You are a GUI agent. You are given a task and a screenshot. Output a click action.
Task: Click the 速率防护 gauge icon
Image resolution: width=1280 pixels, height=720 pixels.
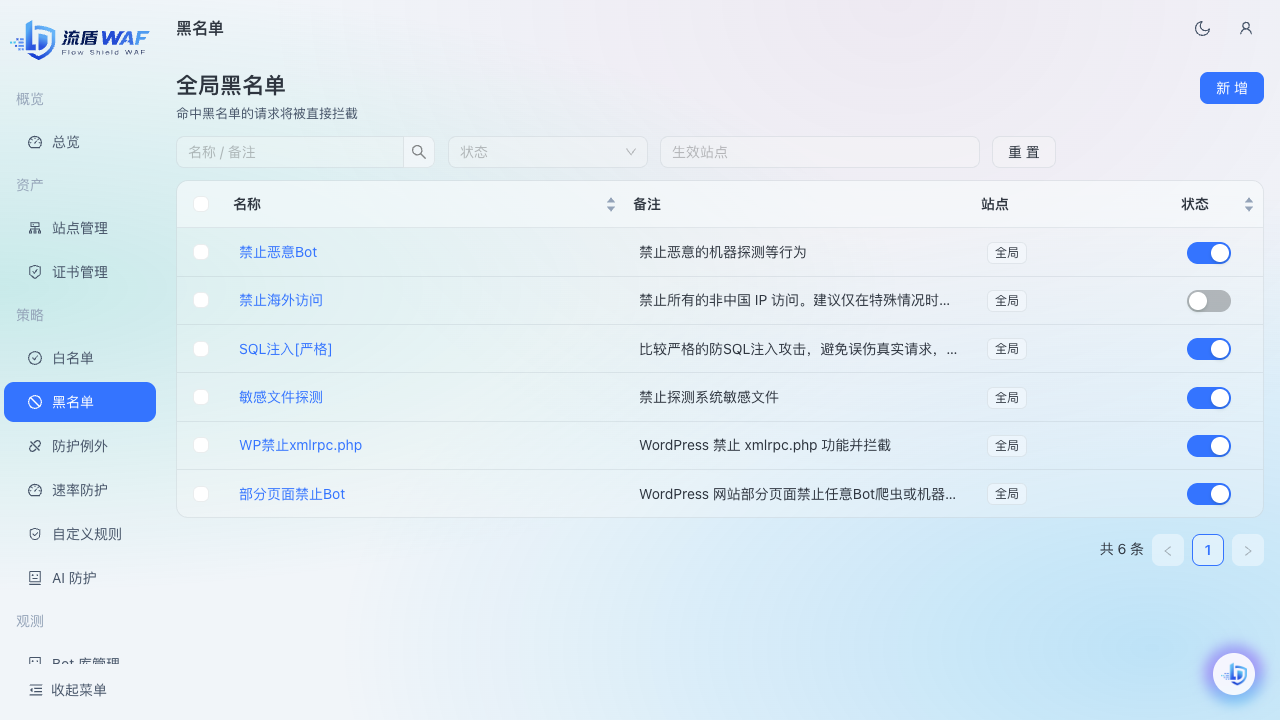coord(35,490)
